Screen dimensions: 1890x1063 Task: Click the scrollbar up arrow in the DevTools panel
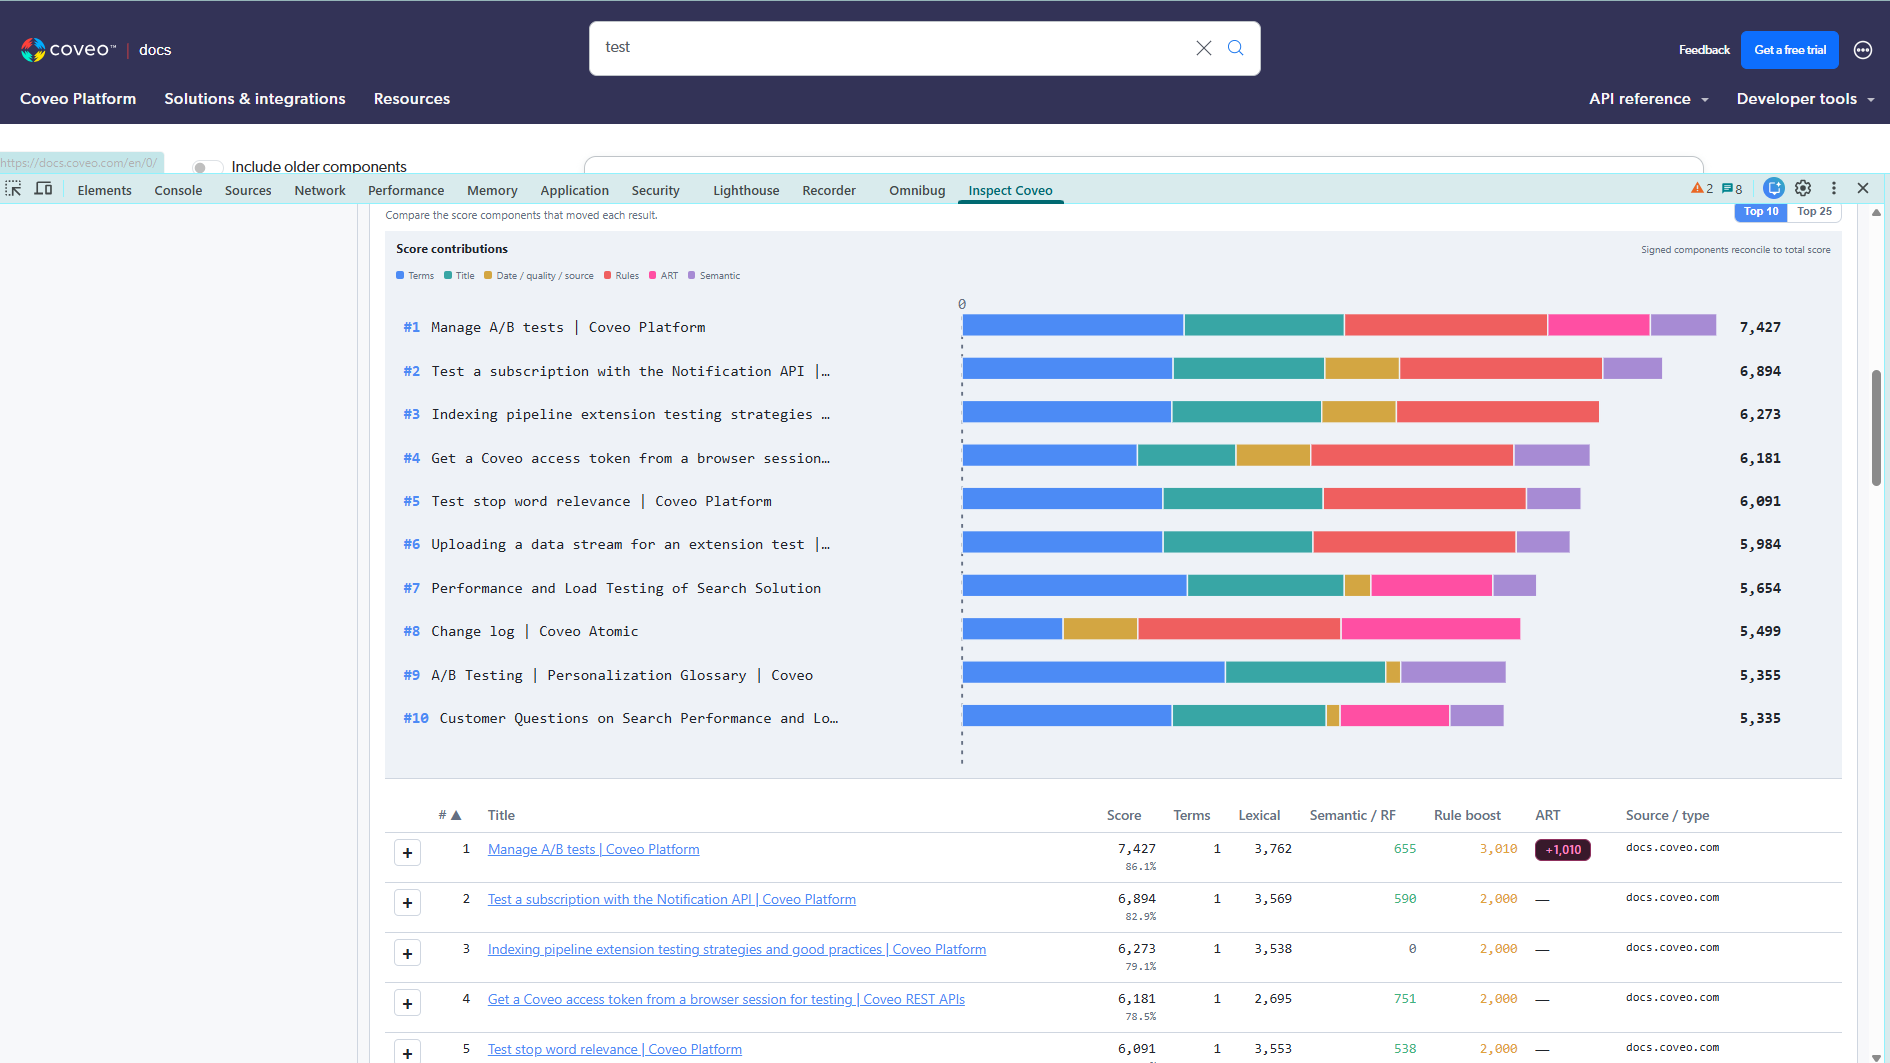click(1876, 212)
